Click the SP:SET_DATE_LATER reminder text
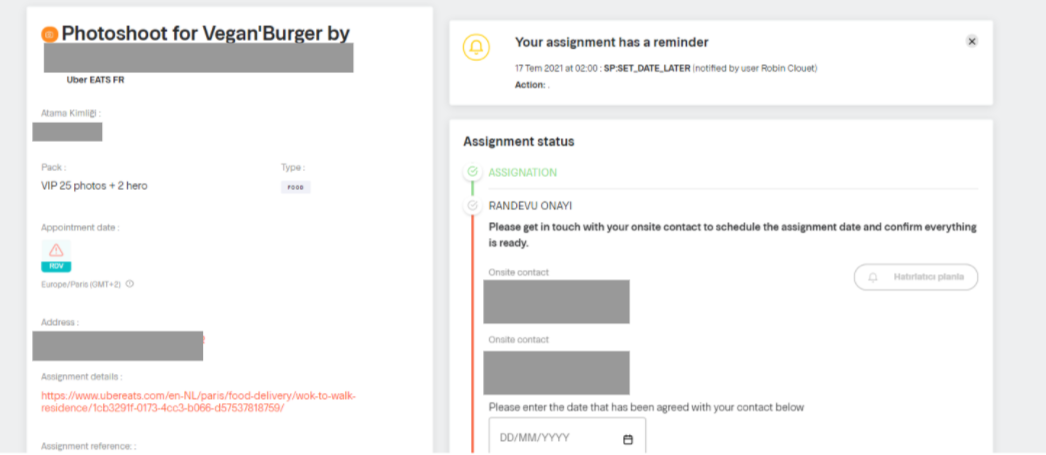This screenshot has height=455, width=1046. click(x=646, y=68)
